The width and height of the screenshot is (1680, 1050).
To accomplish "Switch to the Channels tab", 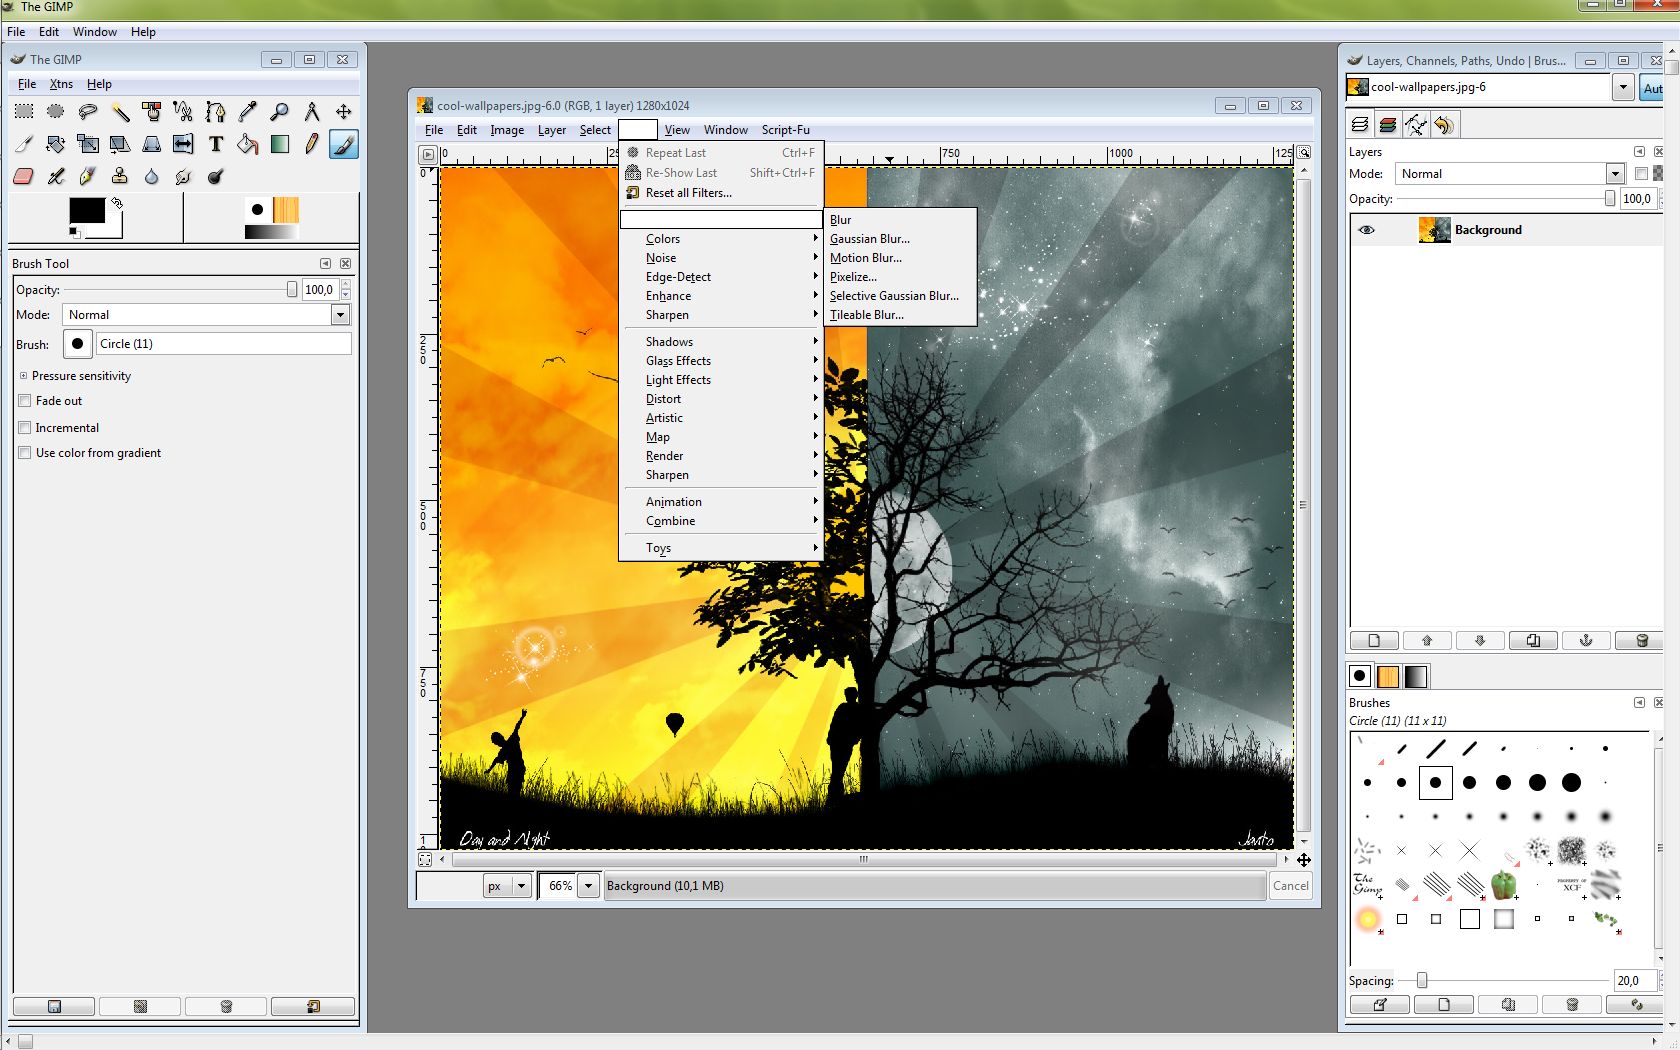I will 1388,125.
